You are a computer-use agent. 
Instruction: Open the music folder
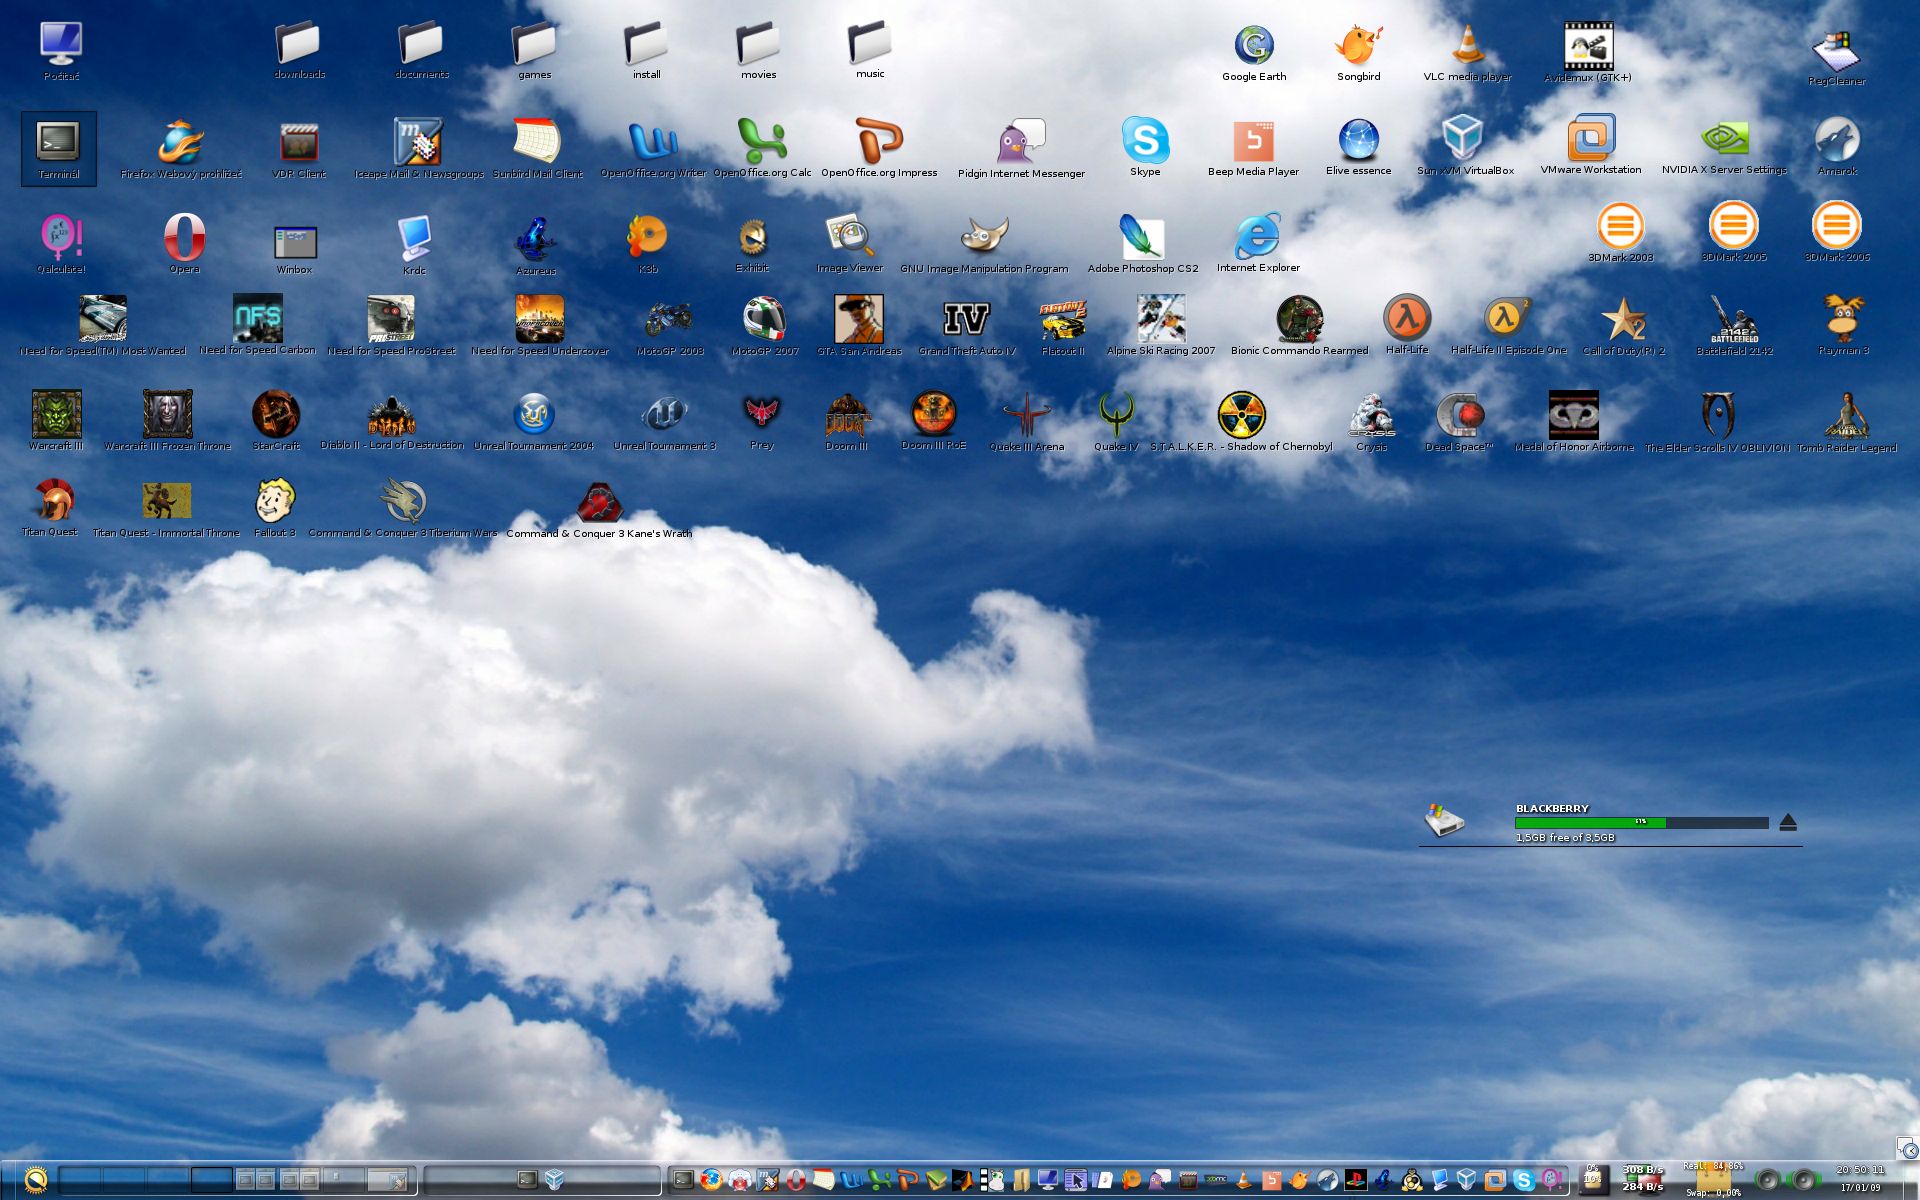click(870, 50)
